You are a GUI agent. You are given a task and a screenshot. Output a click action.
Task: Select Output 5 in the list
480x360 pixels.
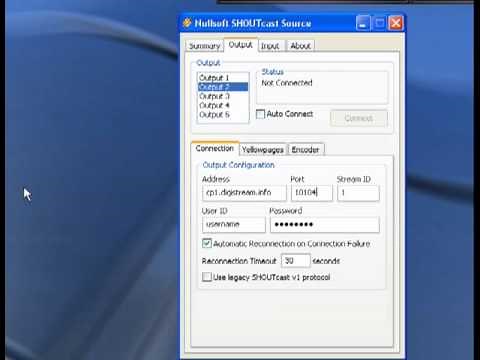coord(223,115)
